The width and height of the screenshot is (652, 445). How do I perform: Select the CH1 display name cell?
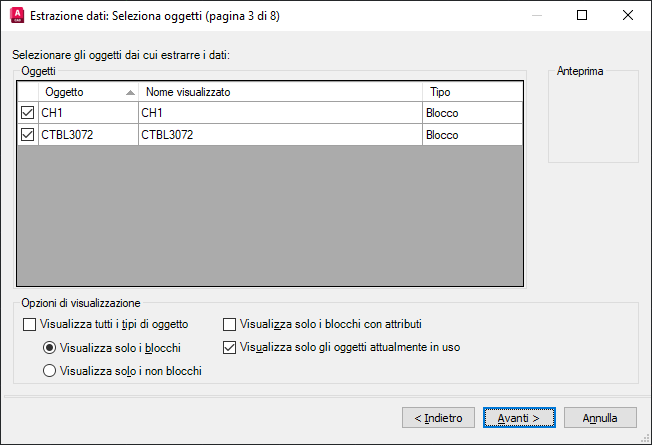pyautogui.click(x=280, y=113)
